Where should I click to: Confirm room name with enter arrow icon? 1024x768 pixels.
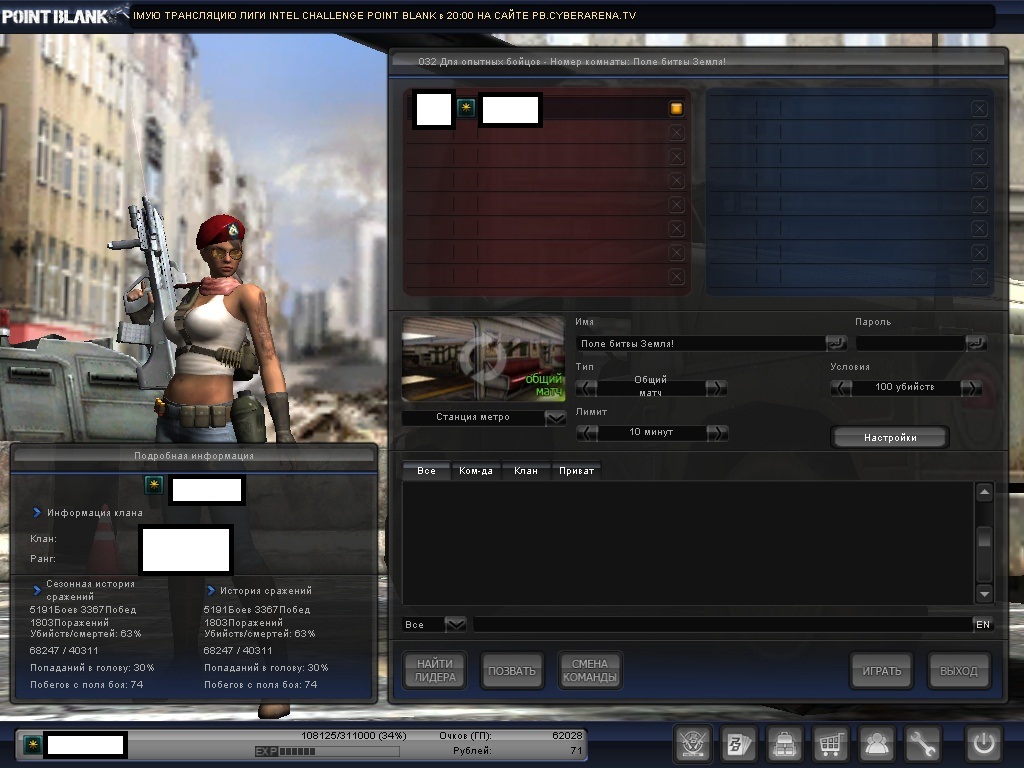pyautogui.click(x=836, y=343)
